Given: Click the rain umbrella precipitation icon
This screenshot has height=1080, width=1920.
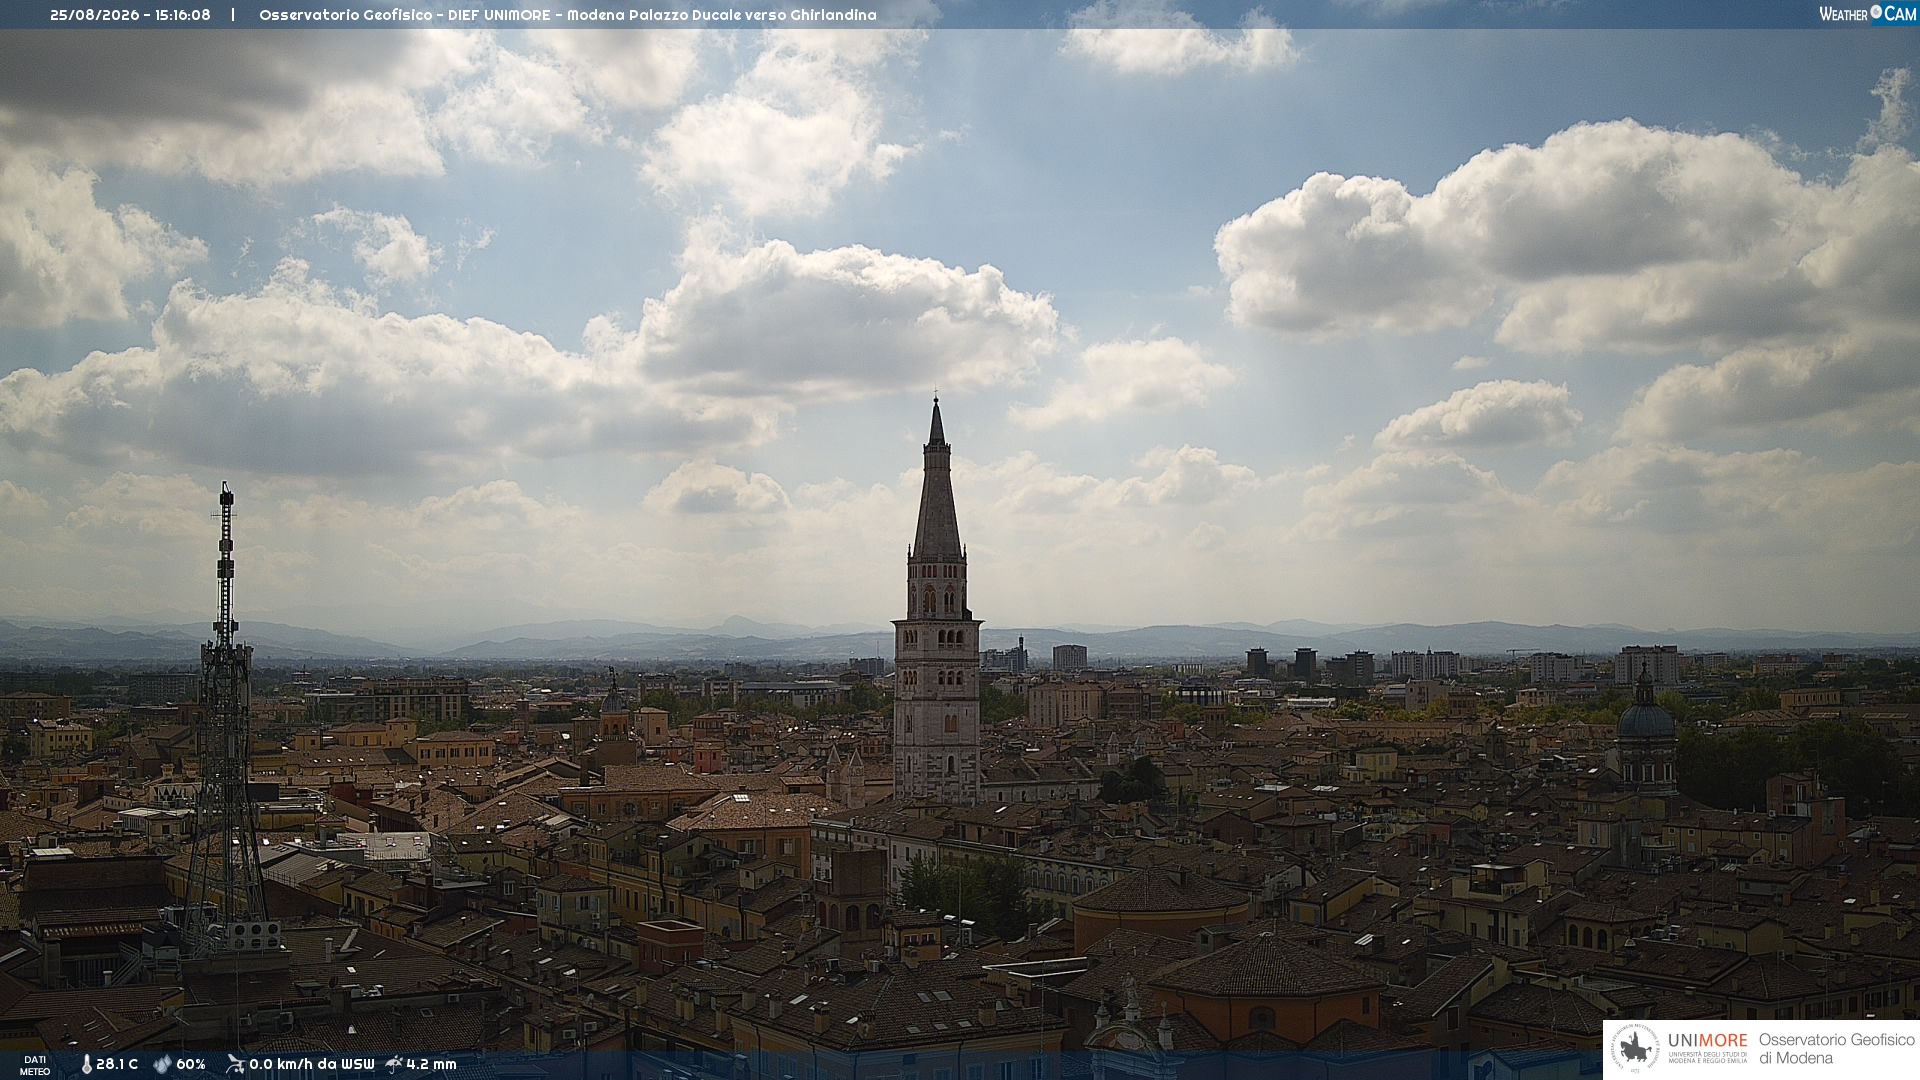Looking at the screenshot, I should click(394, 1064).
